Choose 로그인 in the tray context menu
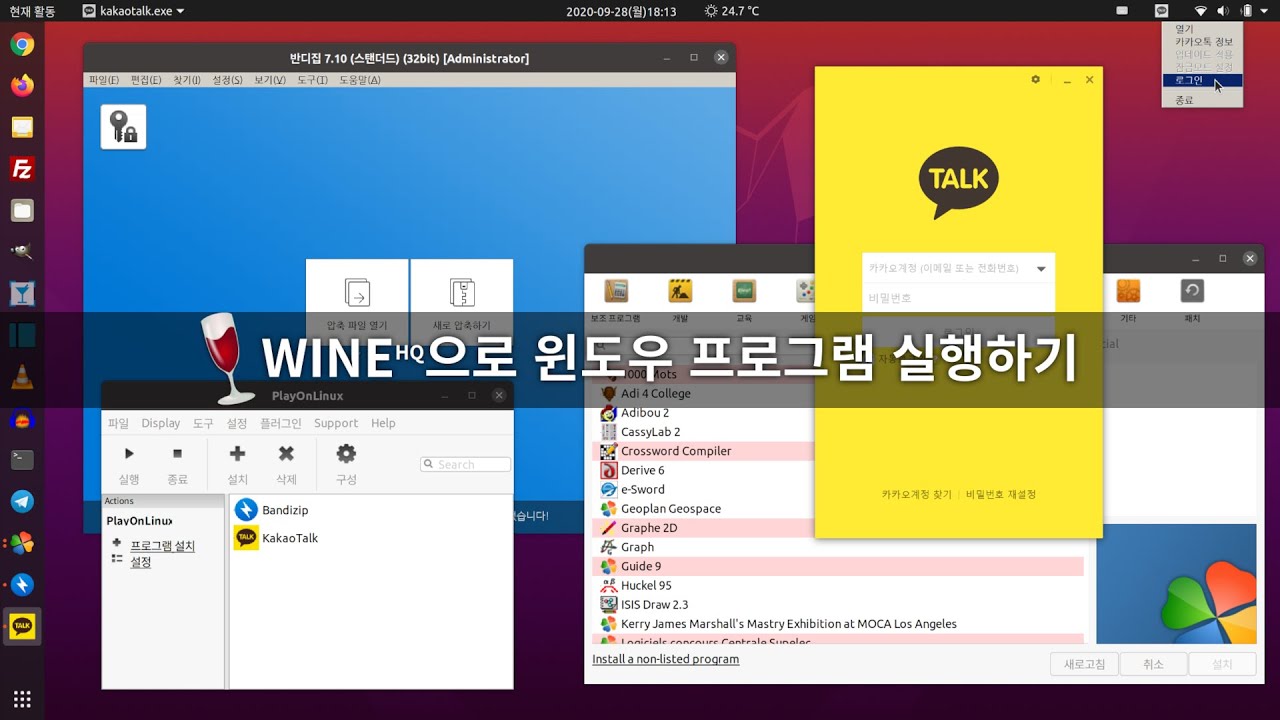This screenshot has width=1280, height=720. [x=1202, y=80]
